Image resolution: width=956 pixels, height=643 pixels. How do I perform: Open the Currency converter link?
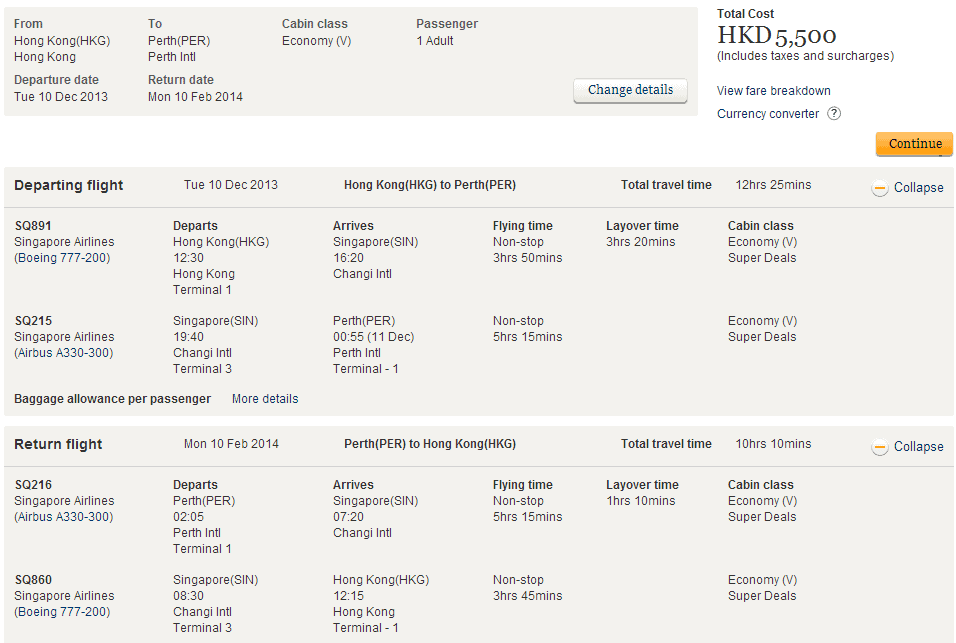768,114
